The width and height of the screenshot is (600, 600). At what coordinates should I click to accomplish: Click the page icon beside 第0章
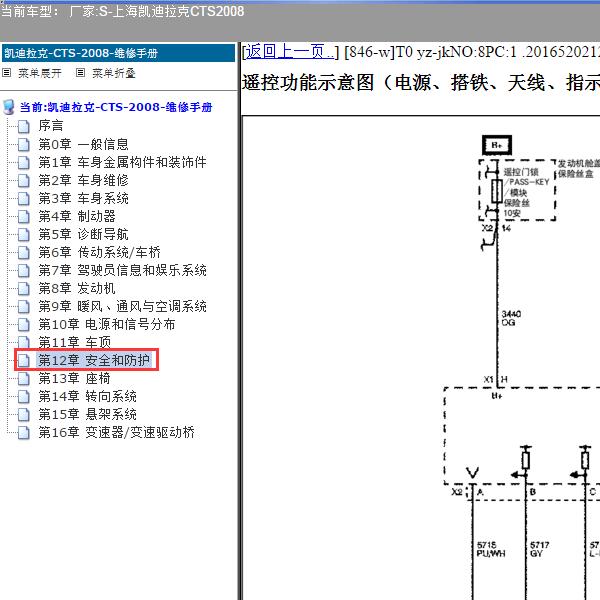point(24,145)
